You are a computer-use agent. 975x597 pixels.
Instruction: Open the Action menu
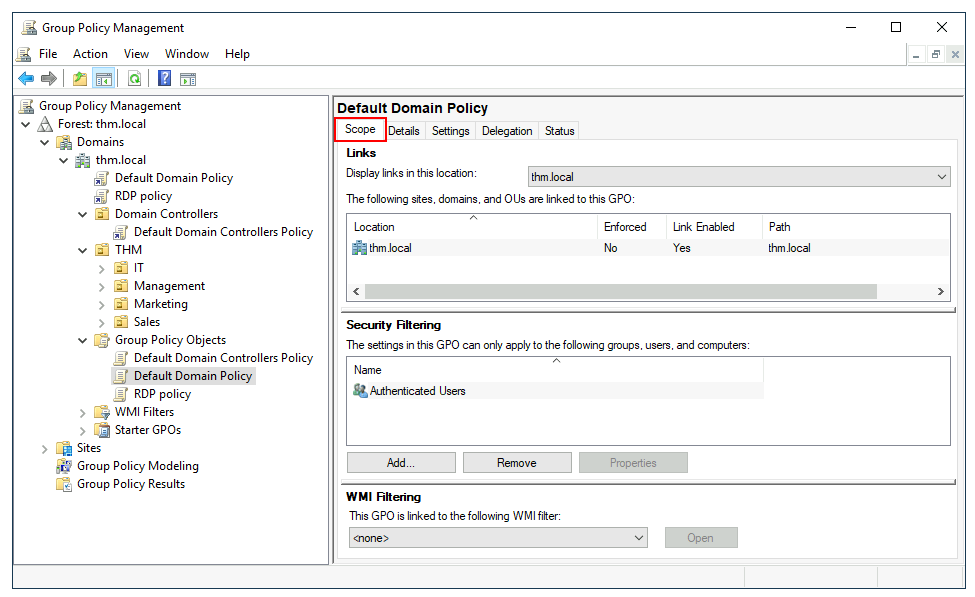[x=90, y=54]
